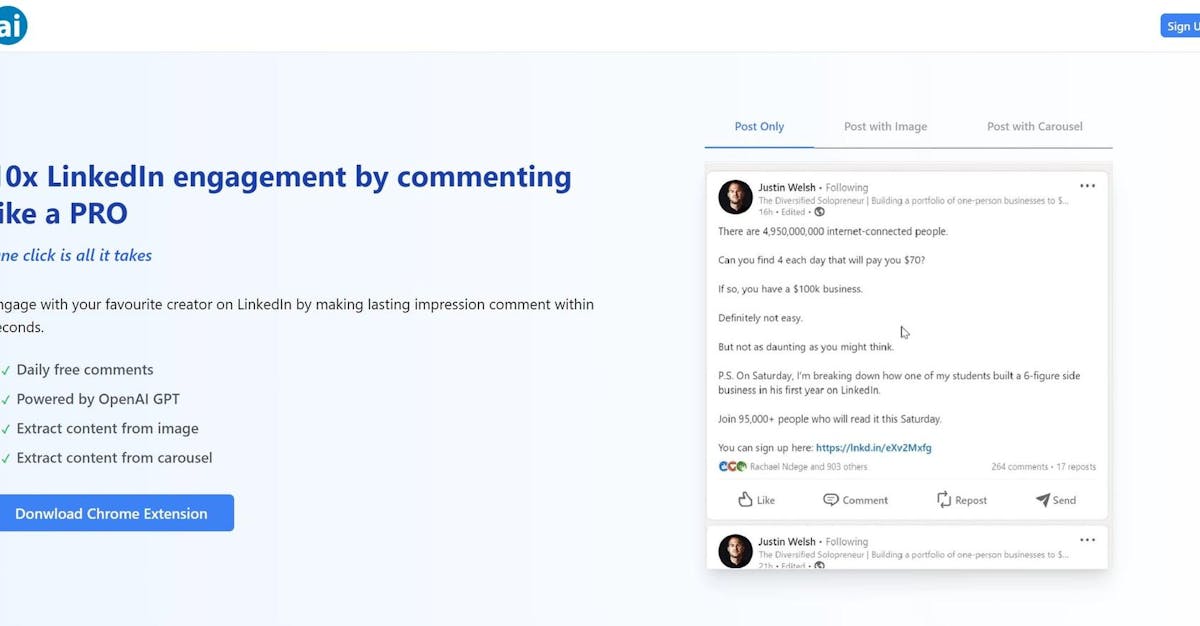This screenshot has width=1200, height=626.
Task: Click the 'If so, you have a $100k business.' line
Action: tap(790, 289)
